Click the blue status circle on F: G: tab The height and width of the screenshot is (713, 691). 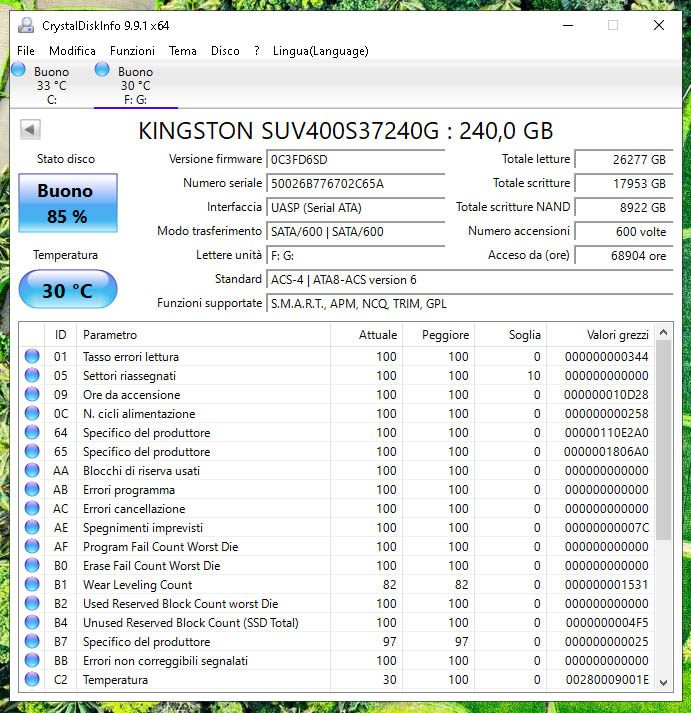(x=102, y=70)
